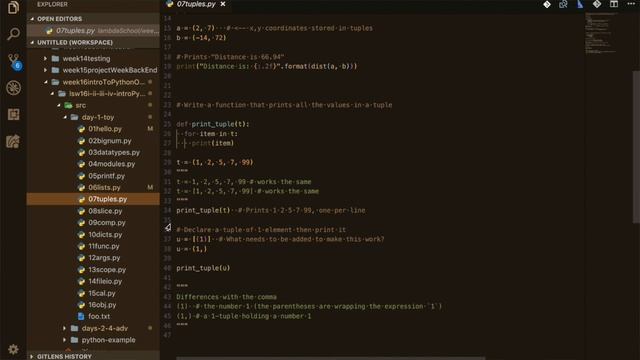Expand the days-2-4-adv folder
The height and width of the screenshot is (360, 640).
93,328
